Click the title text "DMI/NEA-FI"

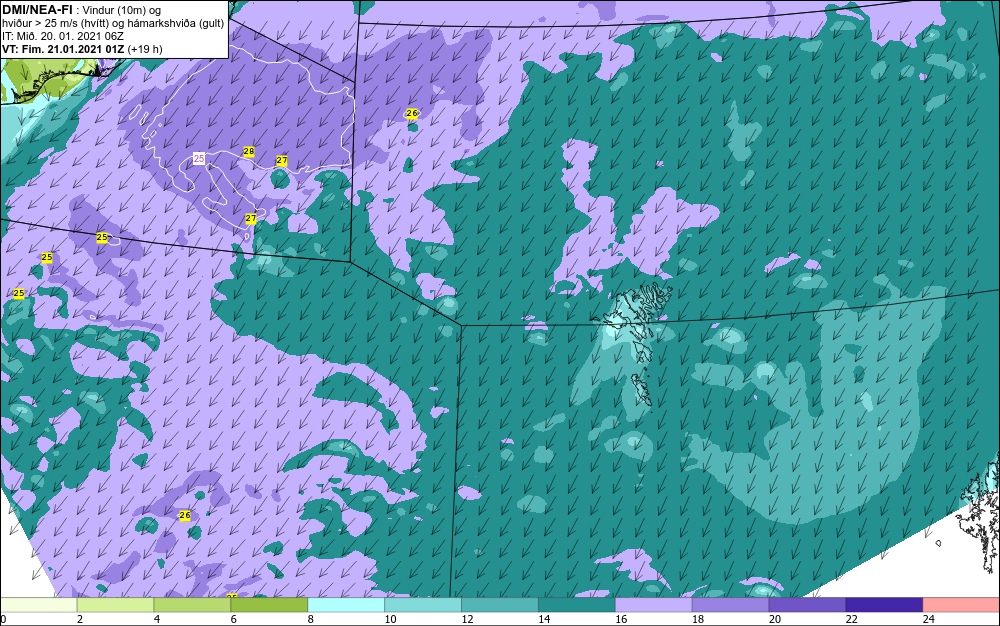point(36,9)
